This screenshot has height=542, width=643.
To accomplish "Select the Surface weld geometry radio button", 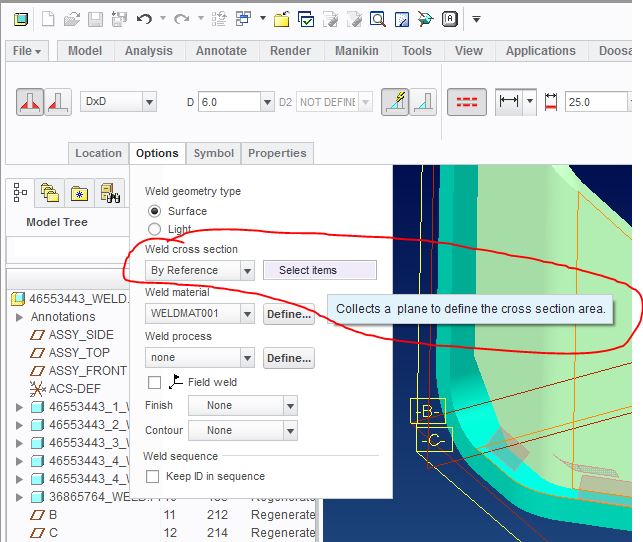I will [154, 211].
